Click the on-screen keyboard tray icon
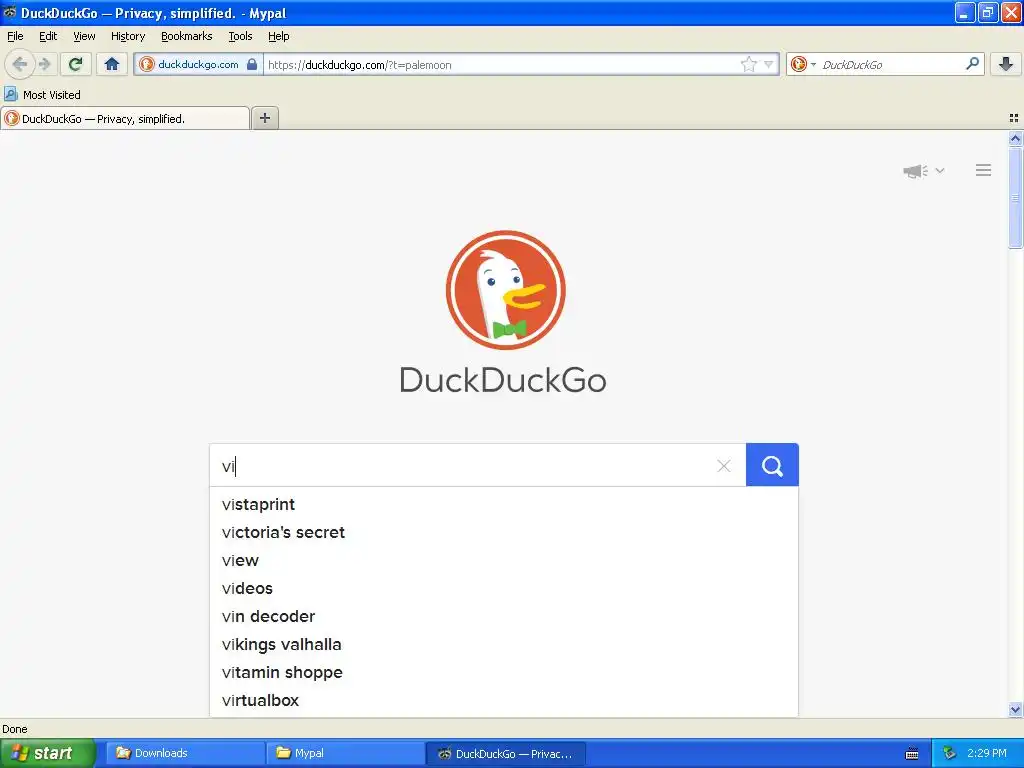The height and width of the screenshot is (768, 1024). [912, 754]
